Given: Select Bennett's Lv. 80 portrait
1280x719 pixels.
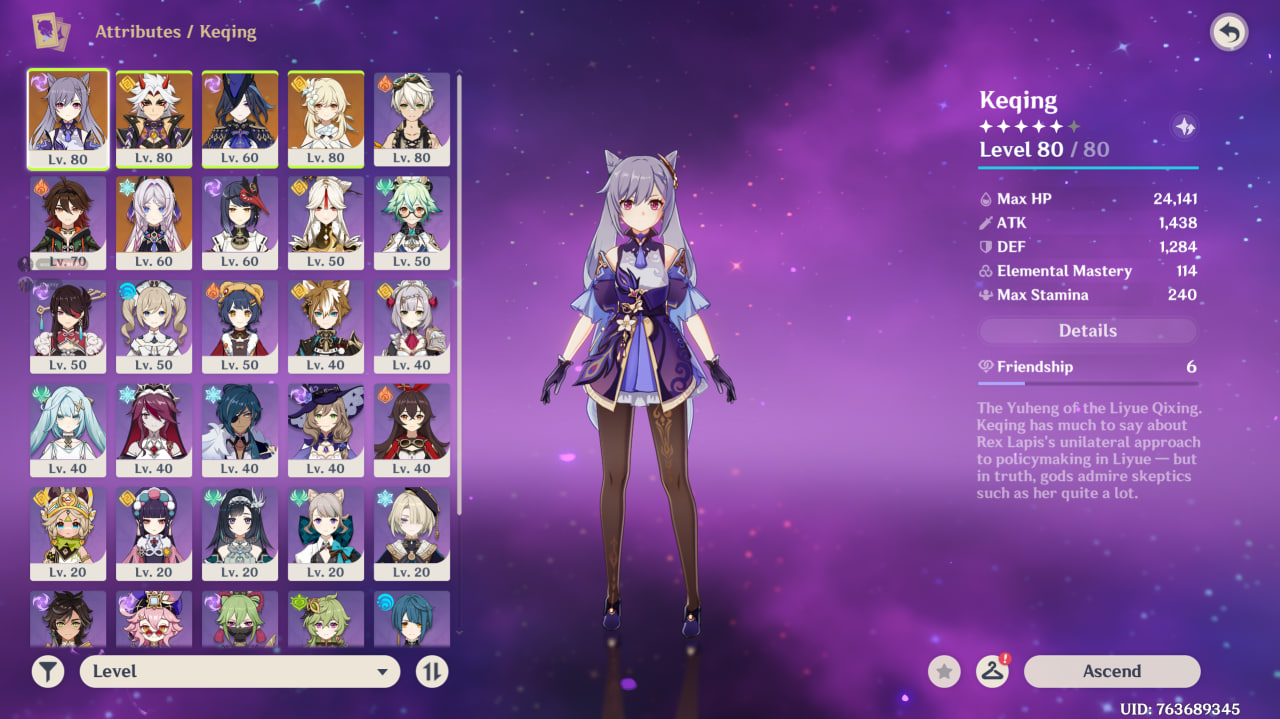Looking at the screenshot, I should (x=412, y=118).
